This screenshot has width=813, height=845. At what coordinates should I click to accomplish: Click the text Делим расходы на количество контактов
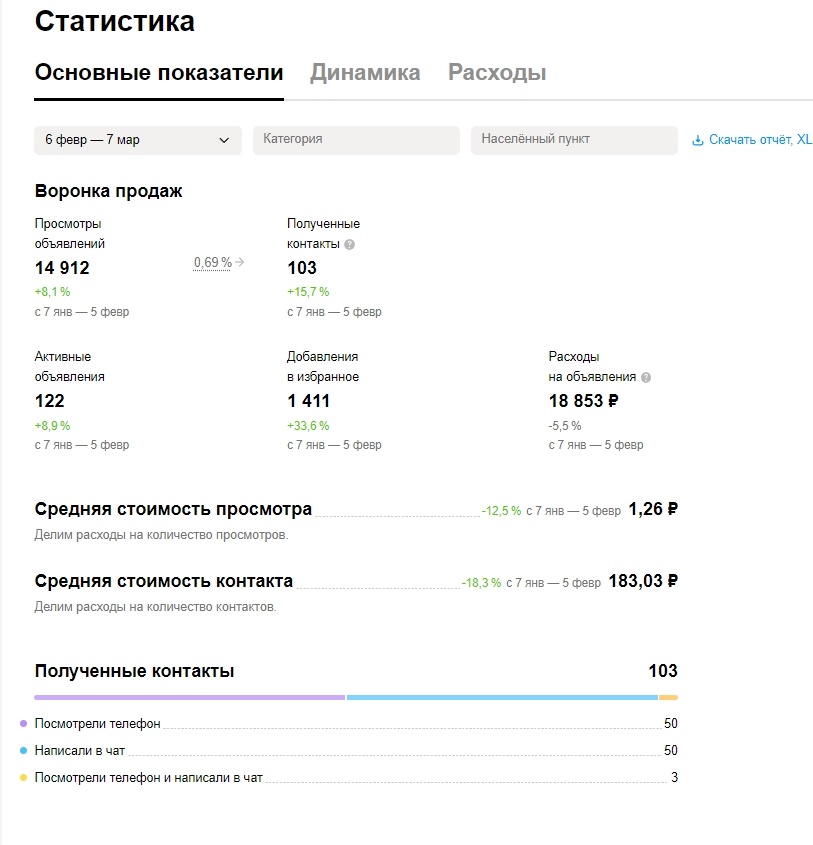coord(156,607)
